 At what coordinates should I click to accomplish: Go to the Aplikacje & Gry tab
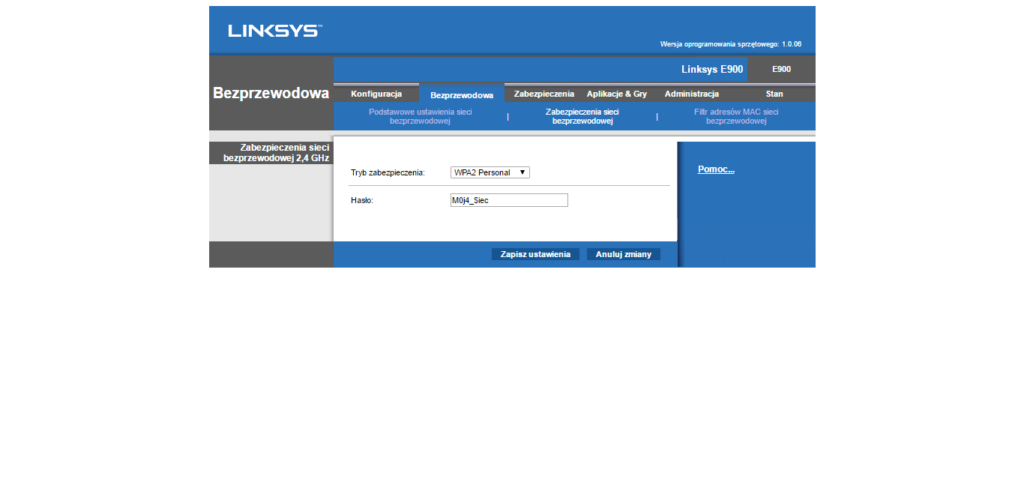point(616,94)
